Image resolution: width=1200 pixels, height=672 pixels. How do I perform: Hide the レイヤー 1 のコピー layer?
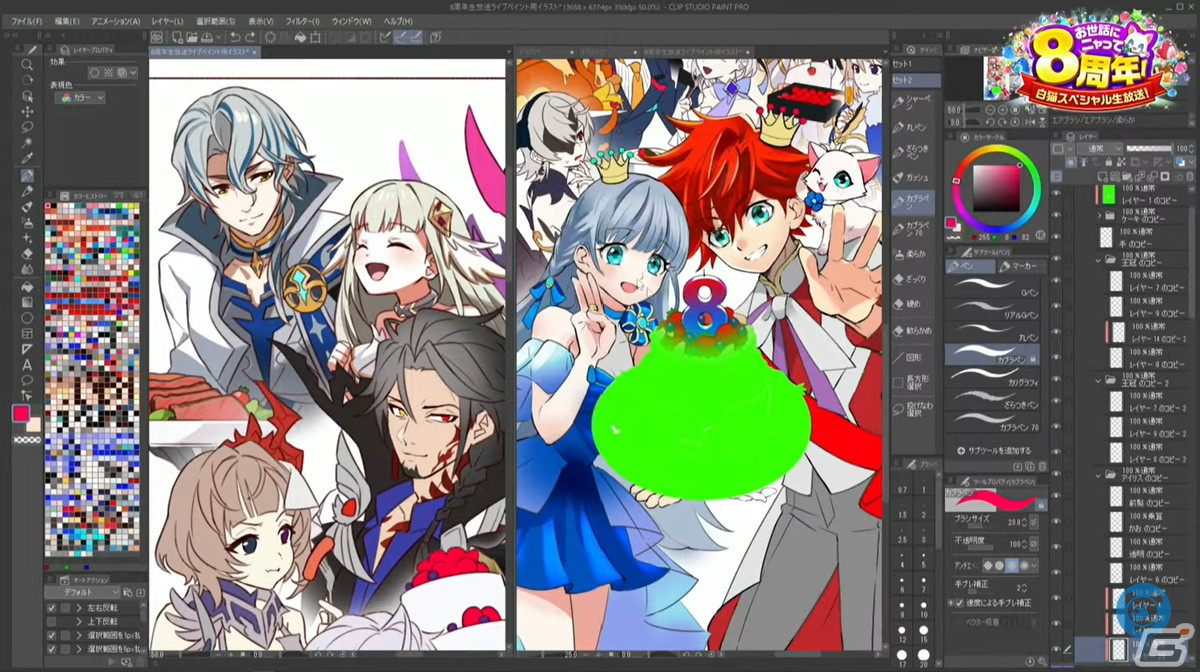(1056, 194)
